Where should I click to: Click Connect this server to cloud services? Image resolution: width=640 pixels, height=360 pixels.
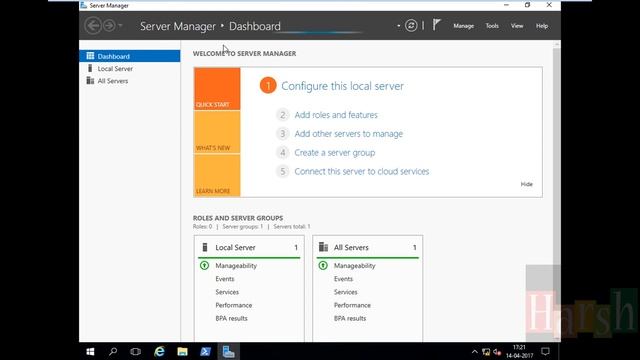tap(362, 171)
